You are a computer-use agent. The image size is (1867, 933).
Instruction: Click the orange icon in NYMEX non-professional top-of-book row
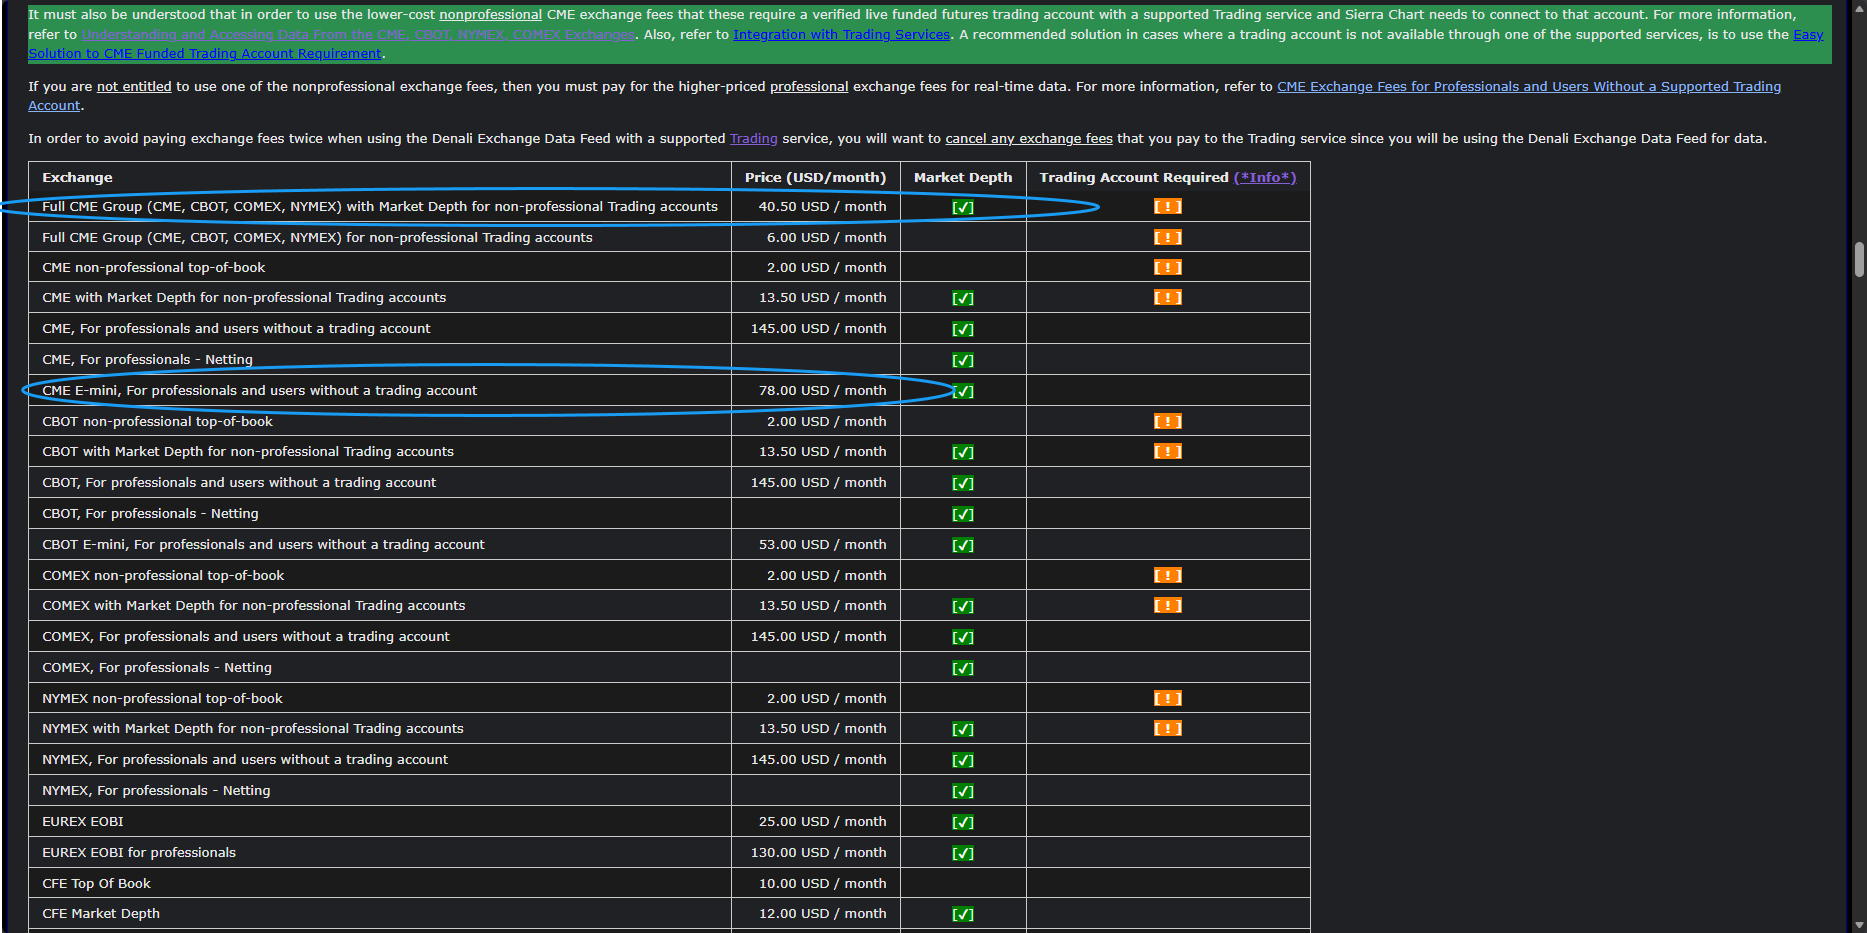(x=1167, y=699)
